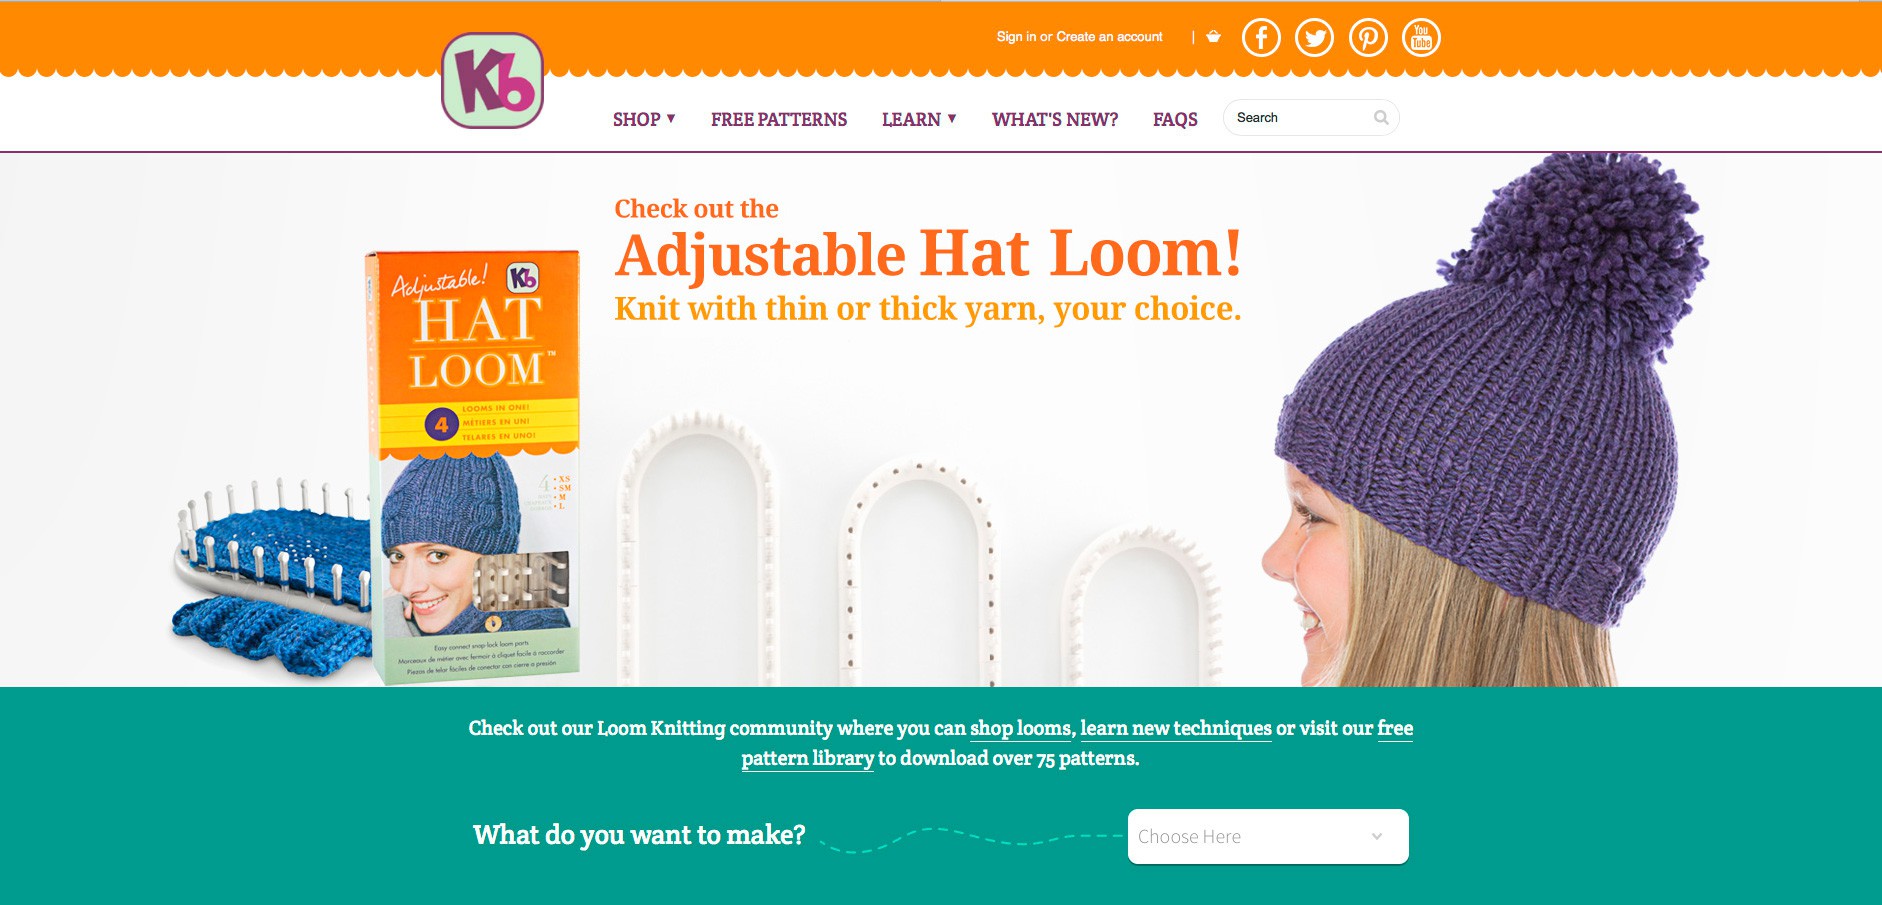Expand the SHOP menu arrow
This screenshot has width=1882, height=905.
click(x=671, y=118)
